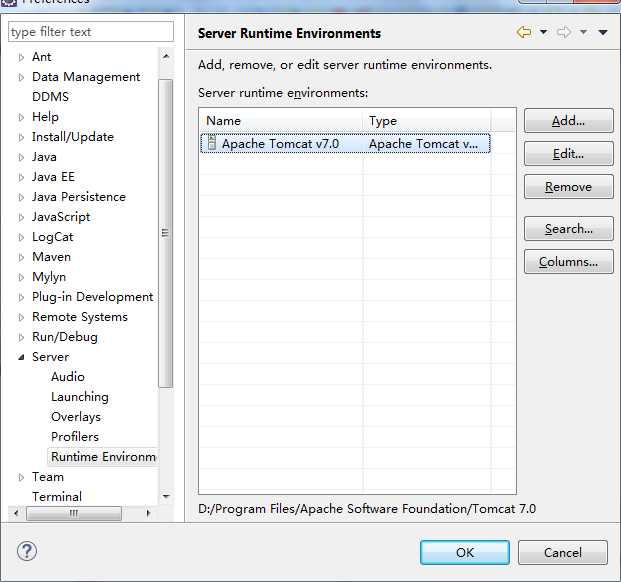The height and width of the screenshot is (582, 621).
Task: Expand the Java node
Action: click(x=21, y=157)
